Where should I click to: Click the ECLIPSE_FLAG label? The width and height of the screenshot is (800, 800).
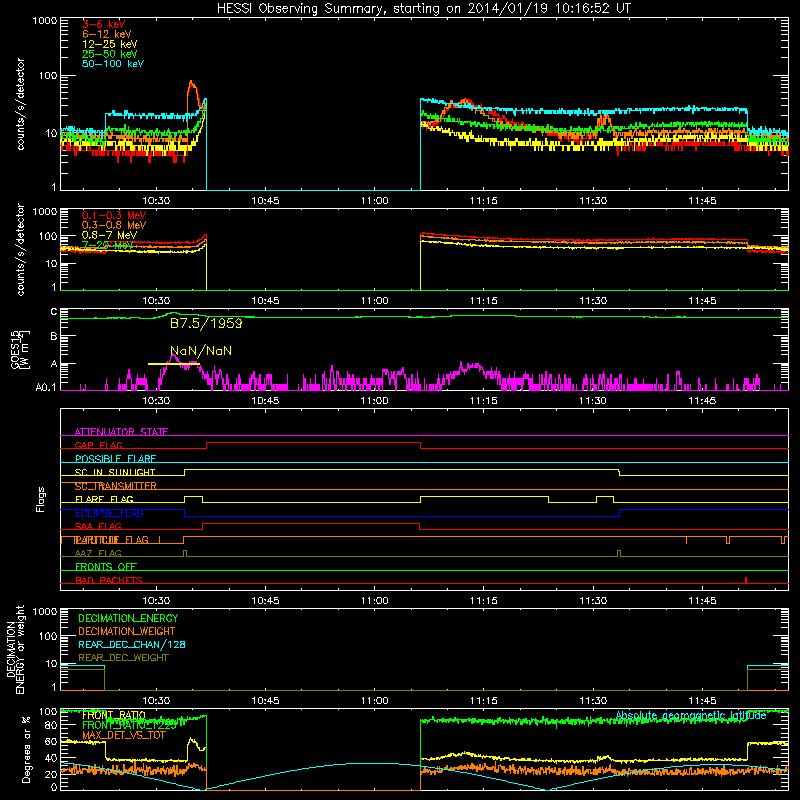(x=109, y=513)
